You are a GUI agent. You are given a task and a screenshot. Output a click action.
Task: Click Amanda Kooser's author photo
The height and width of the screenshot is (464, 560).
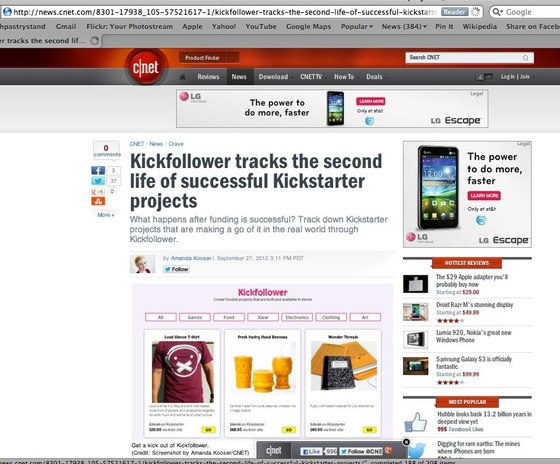(142, 264)
